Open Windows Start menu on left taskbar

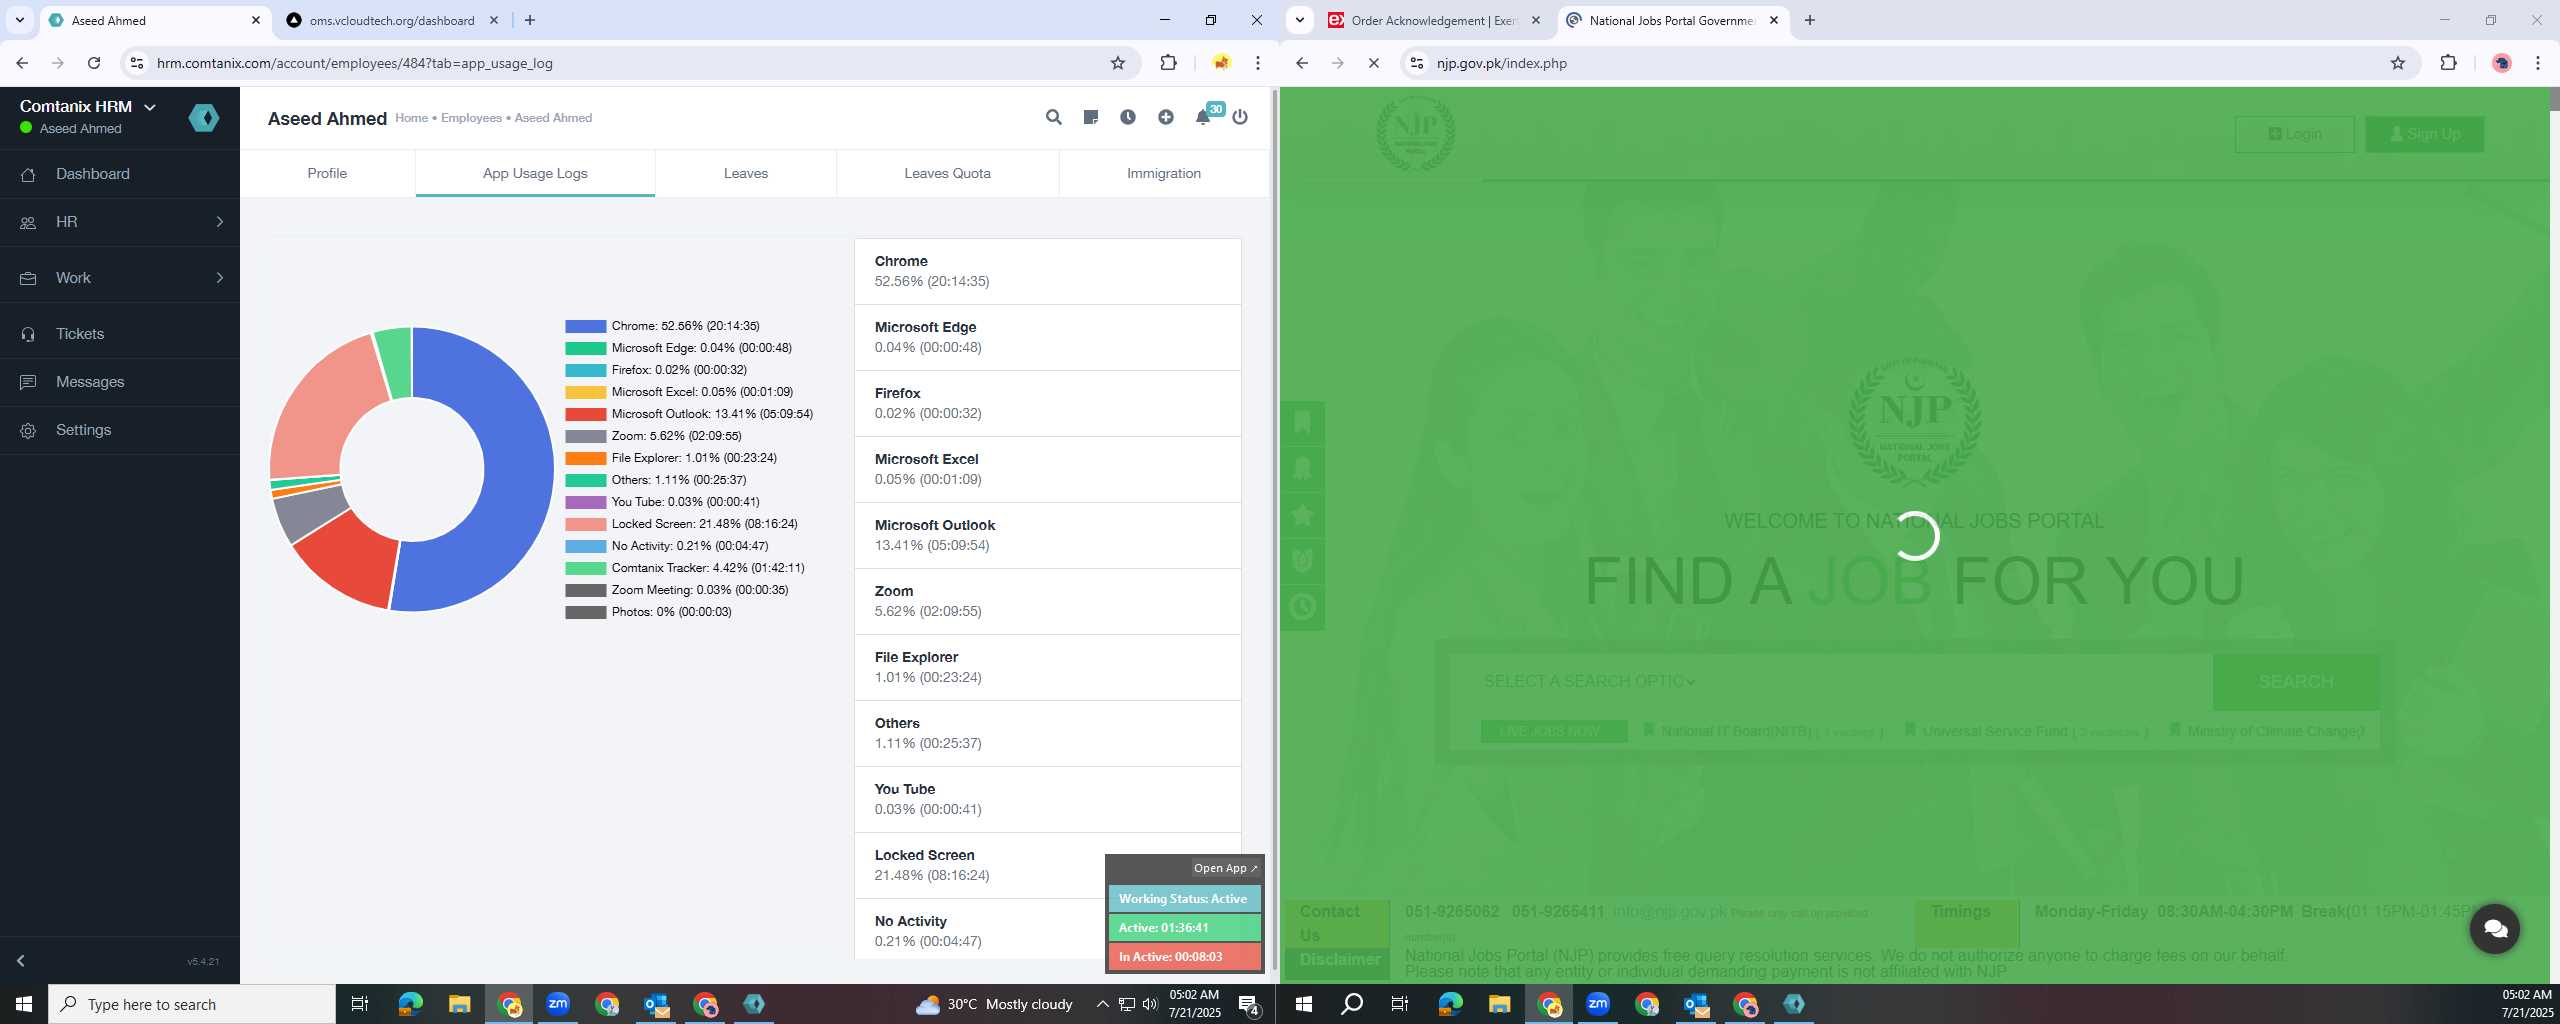pyautogui.click(x=24, y=1004)
